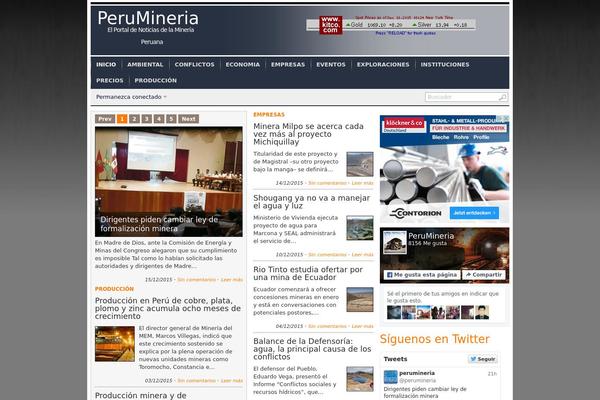Open headline Dirigentes piden cambiar ley
The width and height of the screenshot is (600, 400).
pos(159,224)
